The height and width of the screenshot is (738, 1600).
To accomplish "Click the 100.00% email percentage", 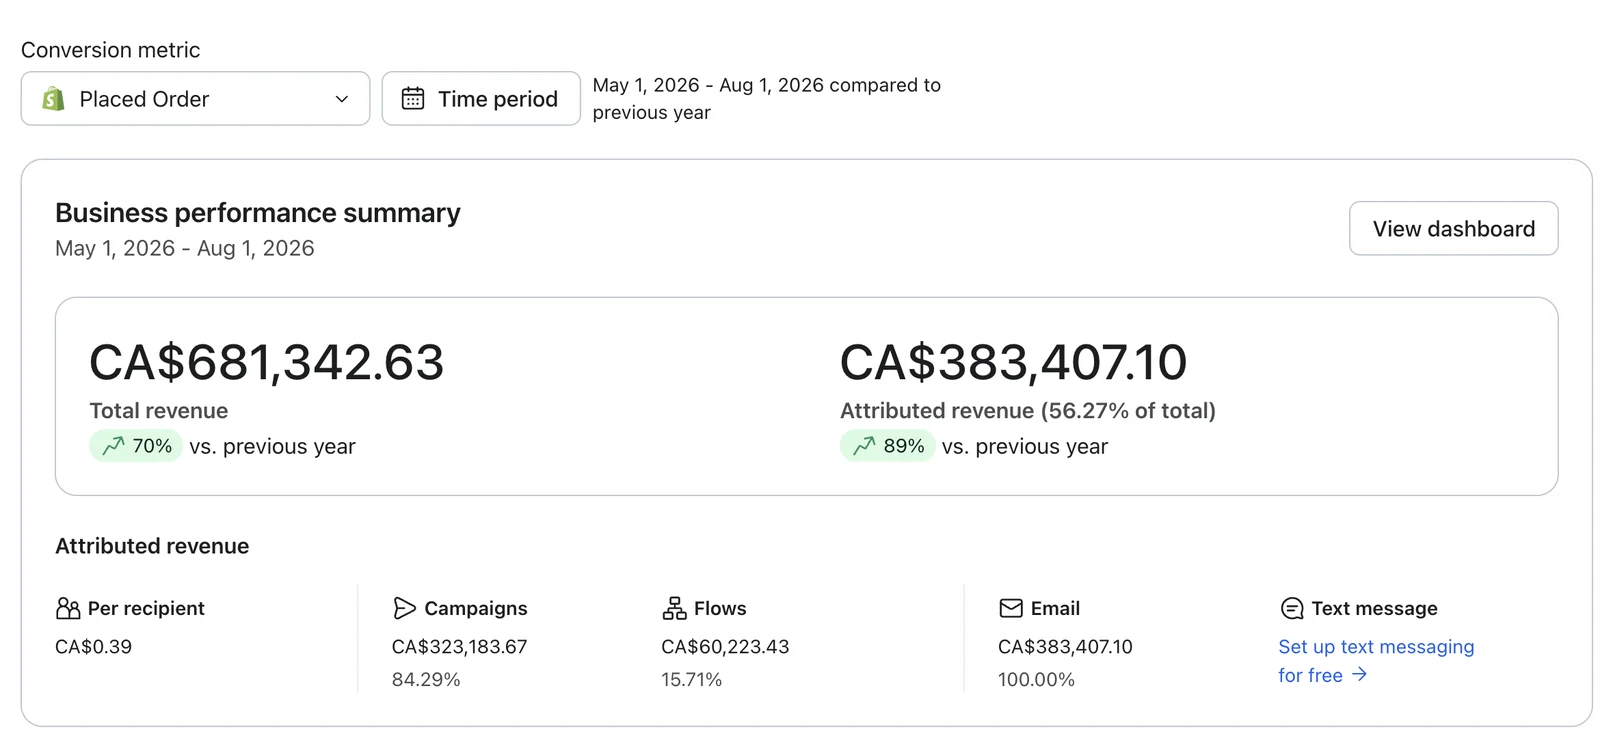I will [1036, 679].
